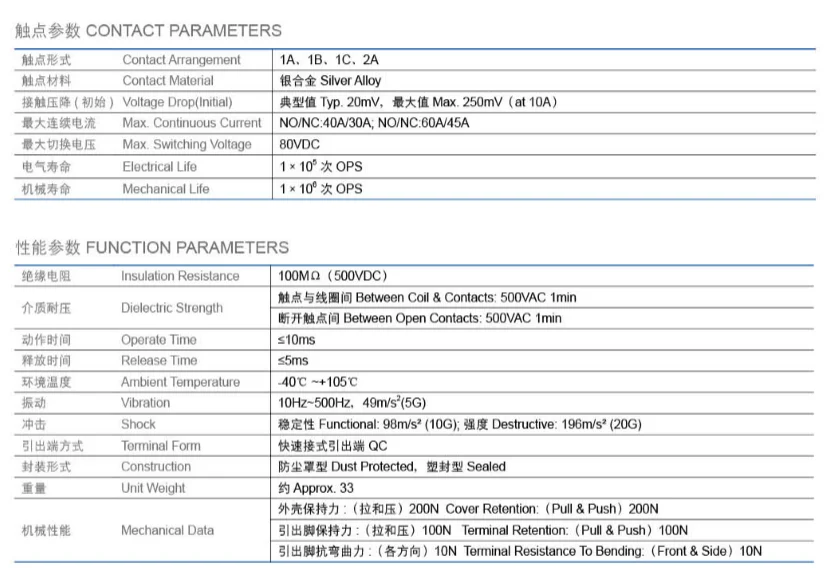
Task: Click the Chinese label '环境温度'
Action: point(46,382)
